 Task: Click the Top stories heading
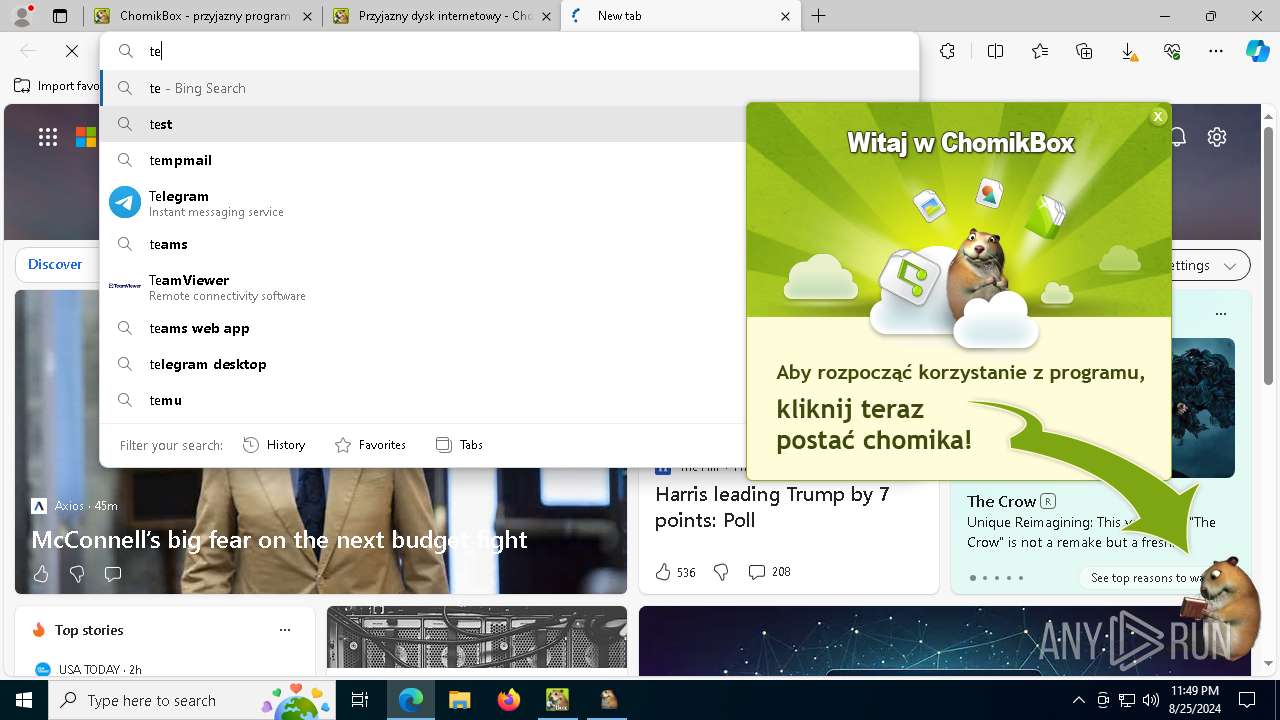[89, 630]
